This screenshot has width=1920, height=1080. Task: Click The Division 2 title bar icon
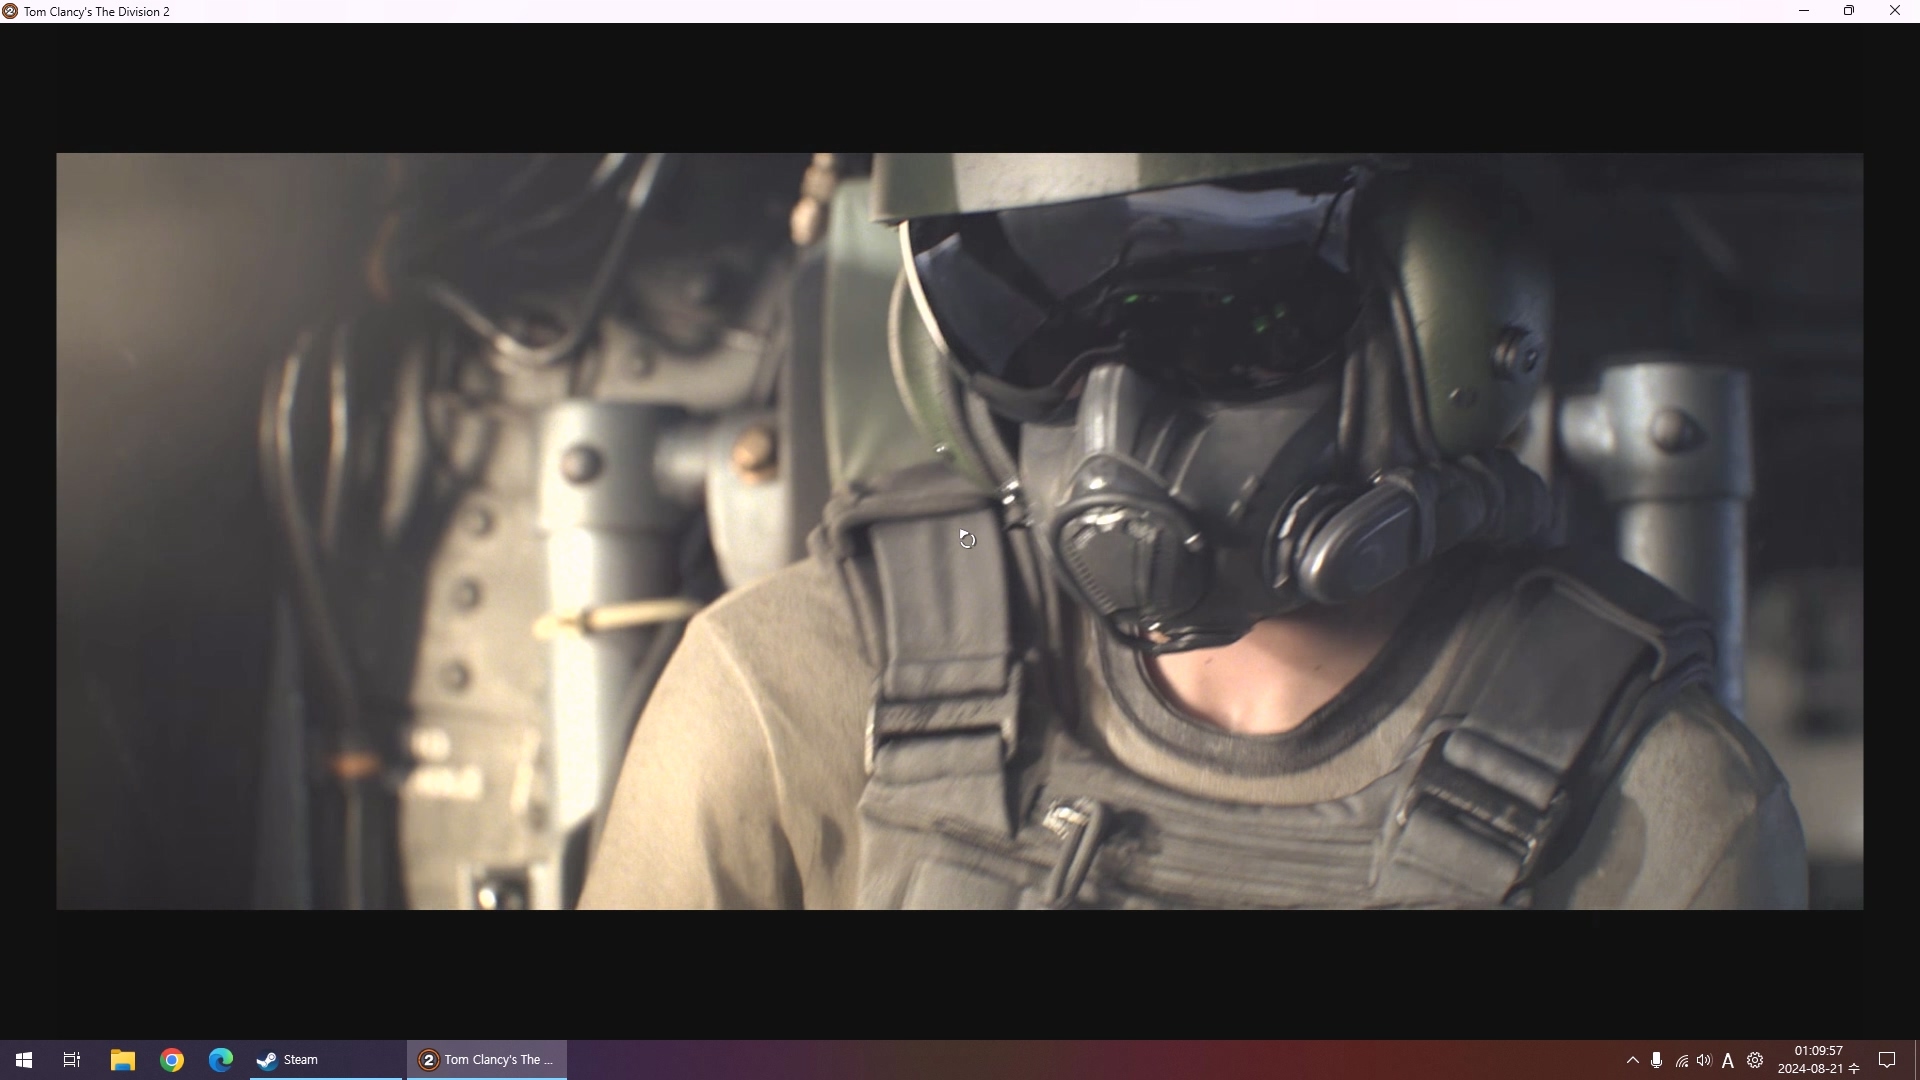[x=10, y=11]
